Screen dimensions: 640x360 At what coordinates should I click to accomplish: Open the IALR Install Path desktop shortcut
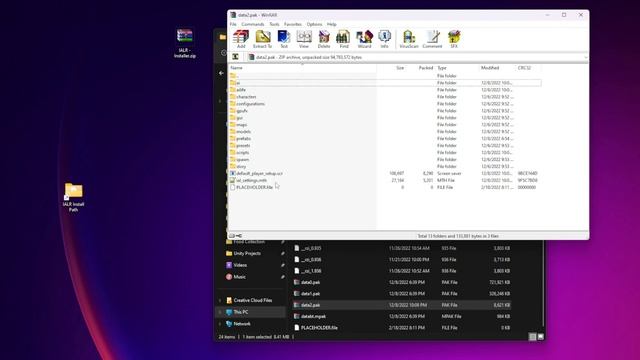[x=73, y=197]
